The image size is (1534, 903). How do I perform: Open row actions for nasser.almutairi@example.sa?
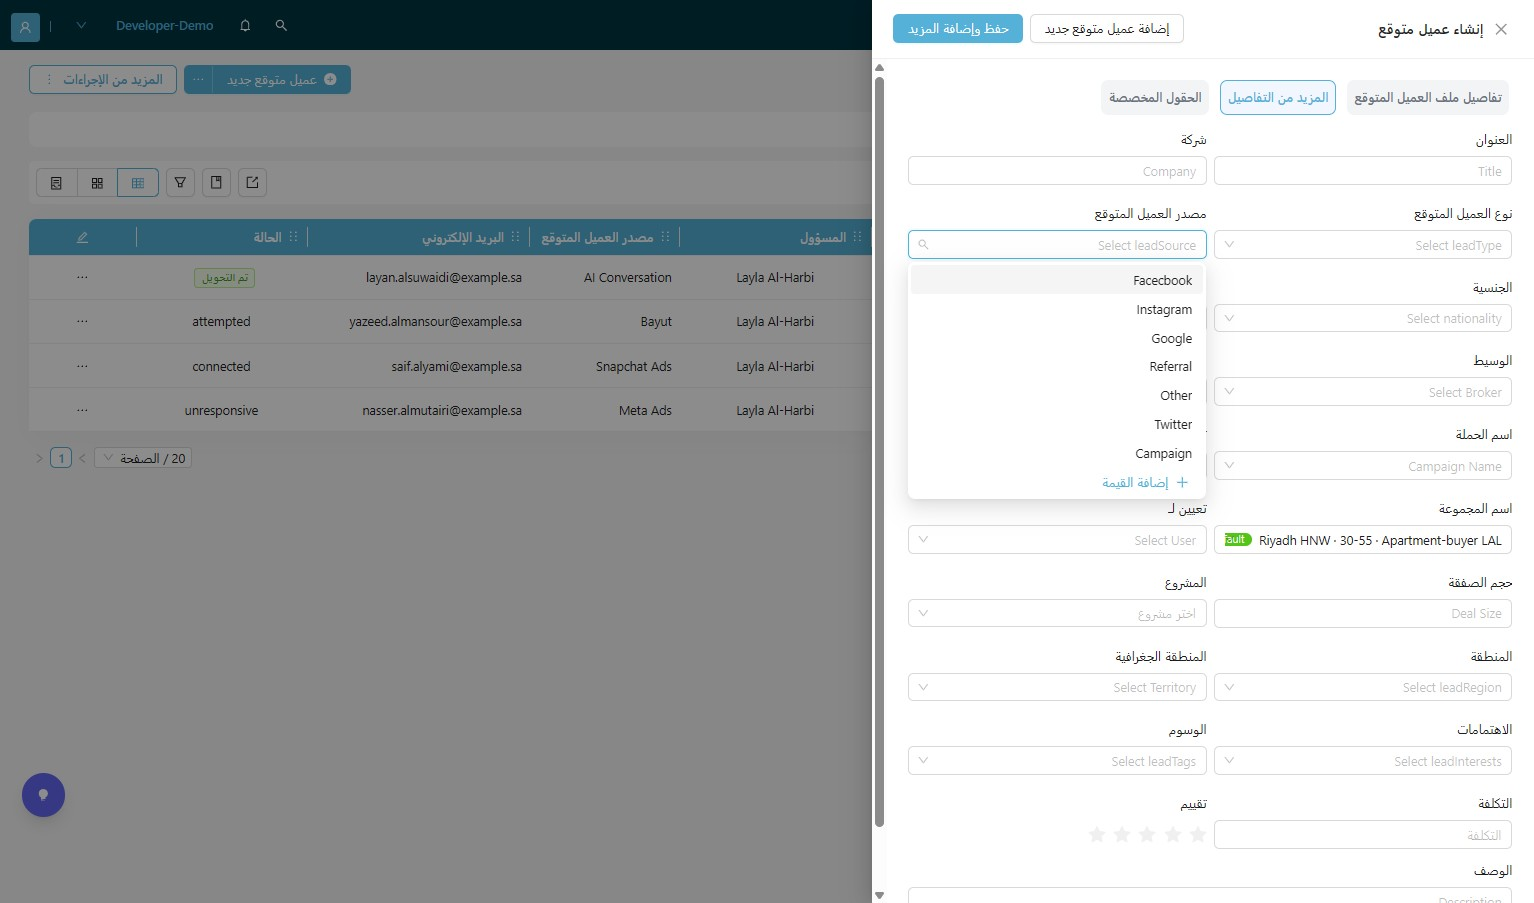[82, 410]
